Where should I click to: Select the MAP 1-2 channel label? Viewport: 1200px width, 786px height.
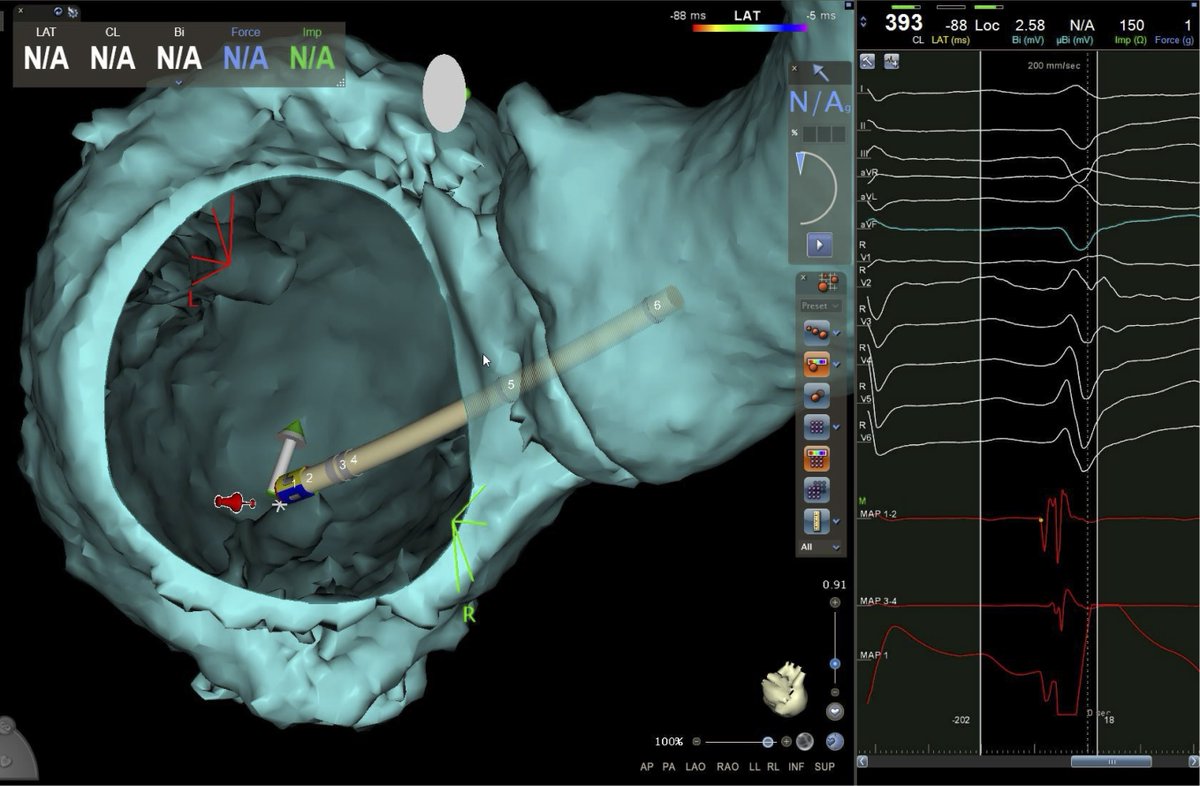[x=879, y=514]
